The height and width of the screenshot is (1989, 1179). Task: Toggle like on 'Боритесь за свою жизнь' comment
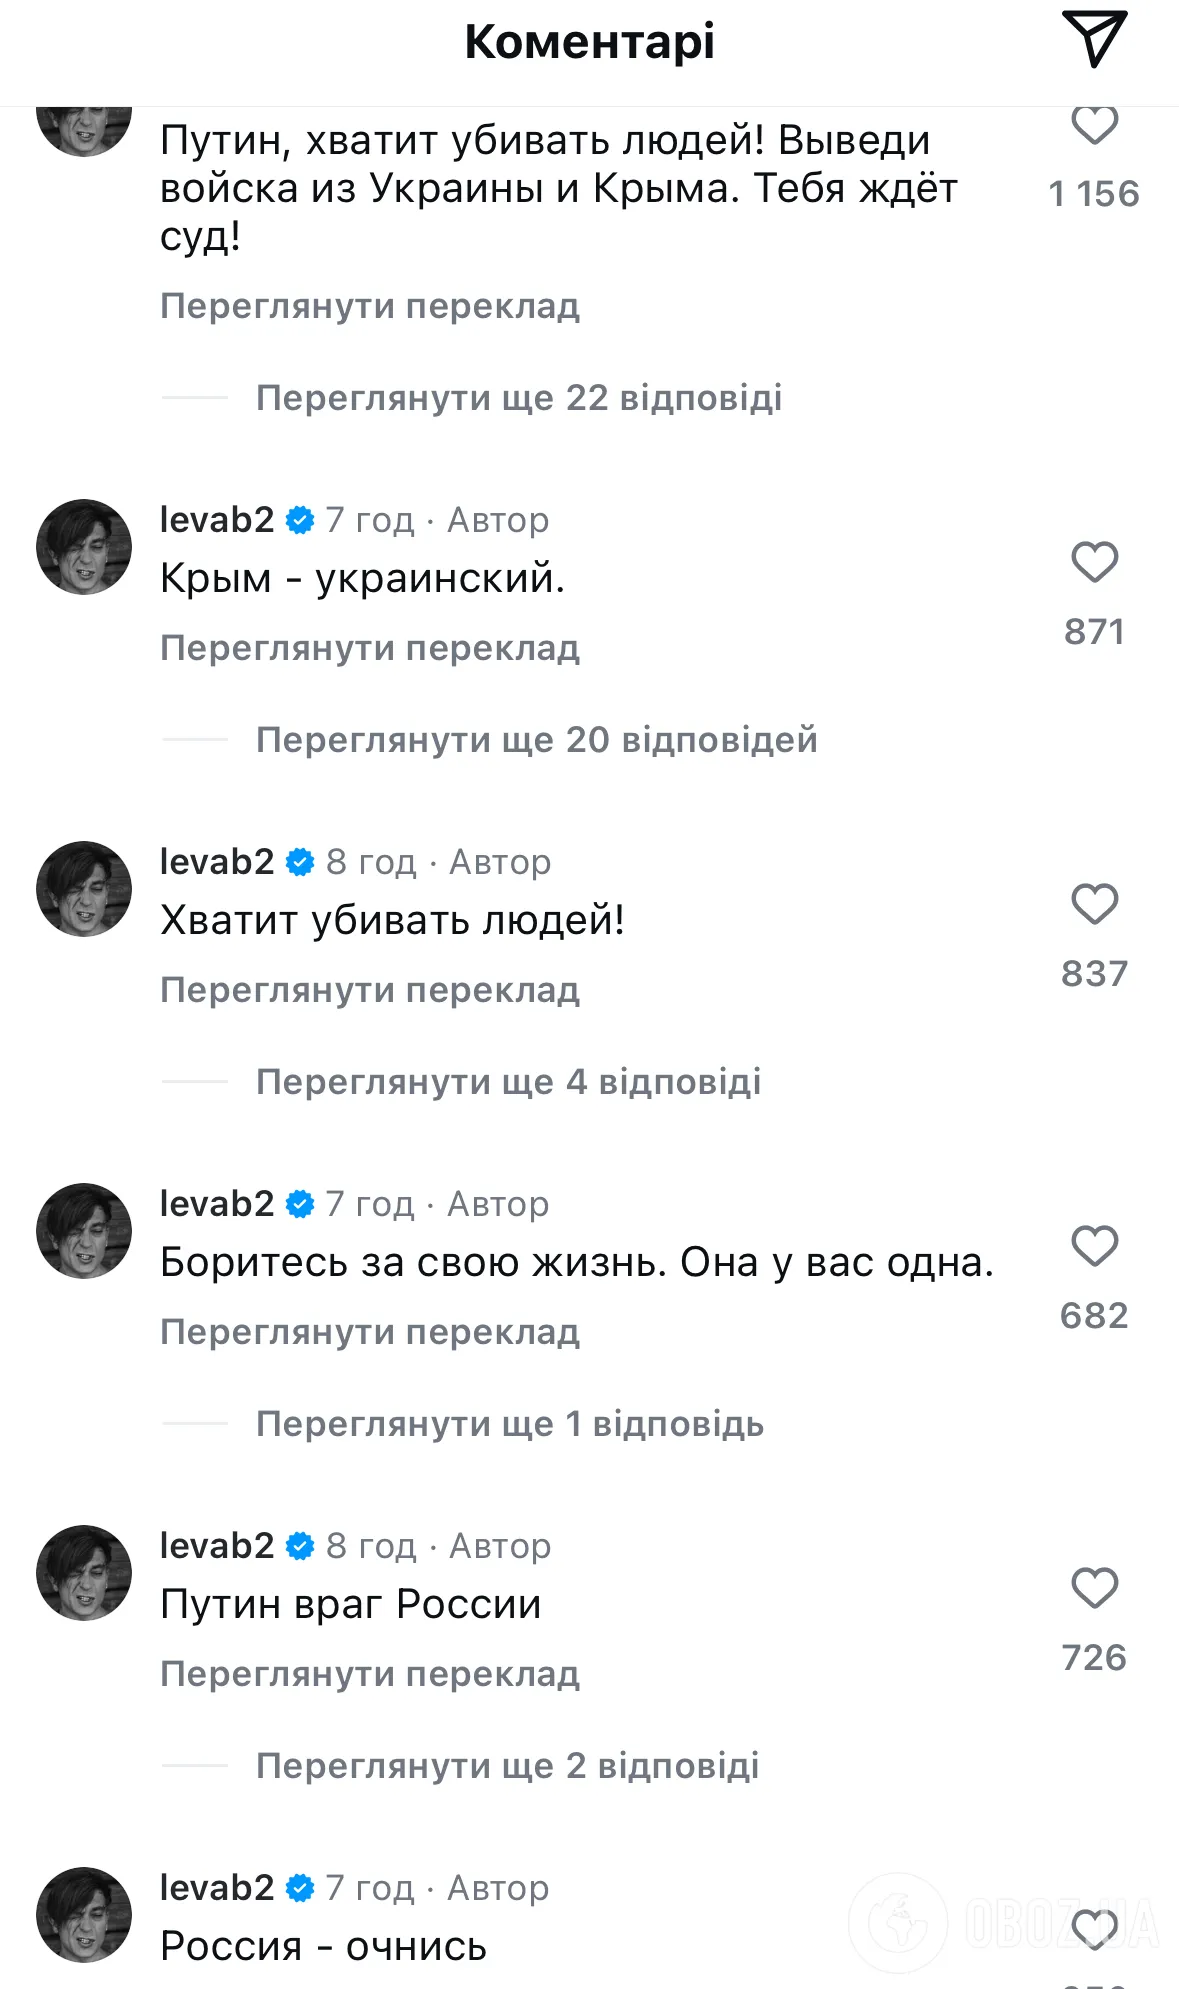(x=1093, y=1247)
